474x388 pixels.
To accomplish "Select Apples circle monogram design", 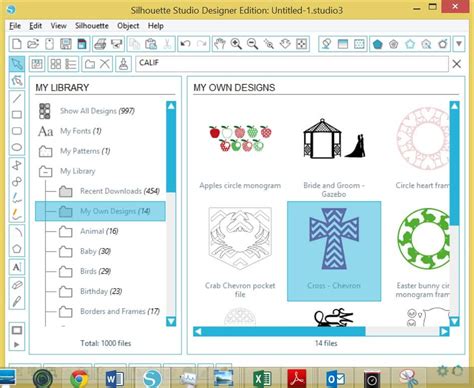I will click(x=240, y=152).
